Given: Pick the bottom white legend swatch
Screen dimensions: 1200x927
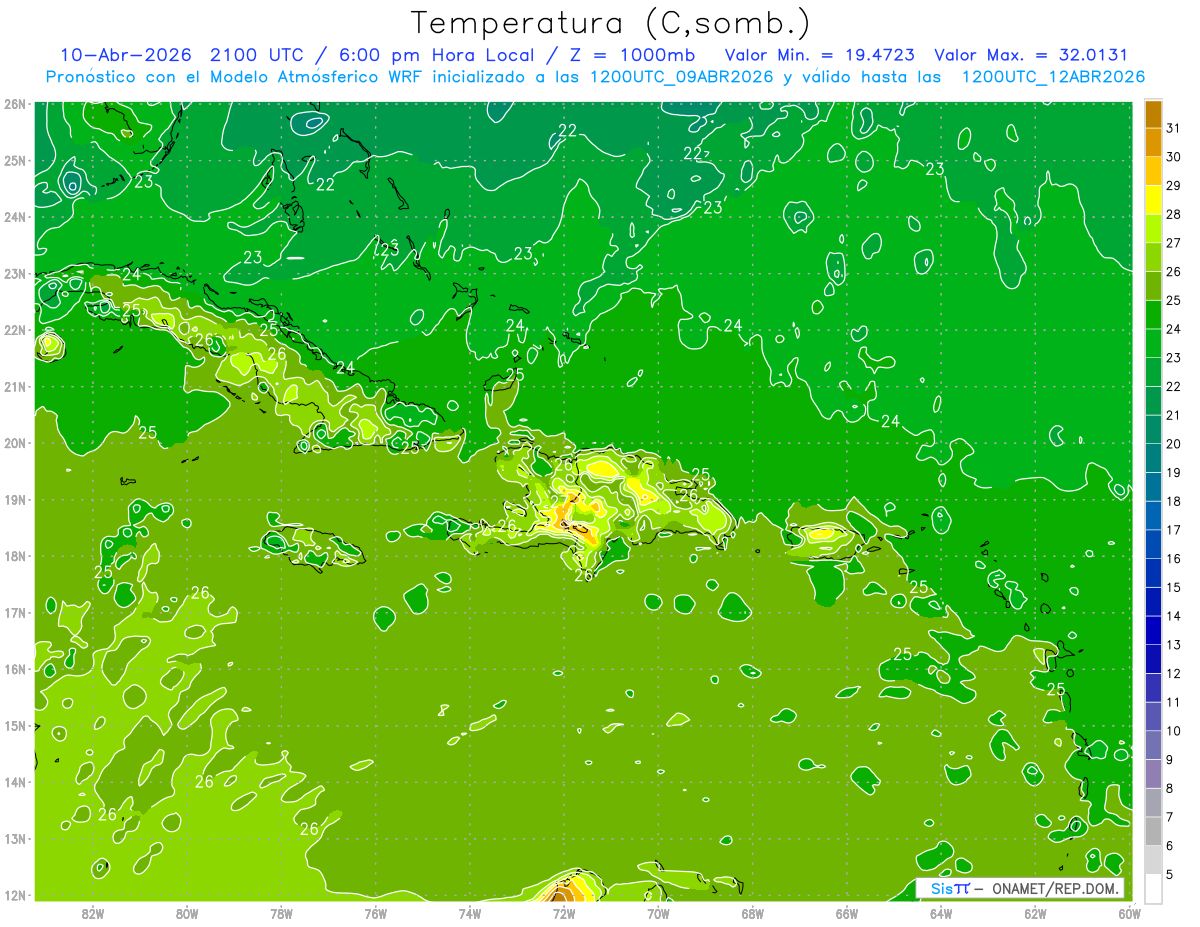Looking at the screenshot, I should tap(1153, 888).
